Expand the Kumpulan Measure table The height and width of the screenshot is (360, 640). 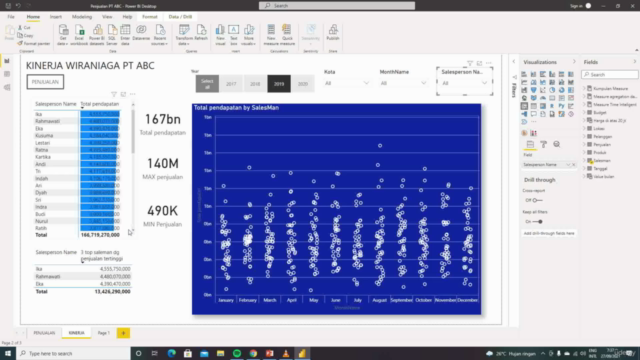(x=584, y=88)
